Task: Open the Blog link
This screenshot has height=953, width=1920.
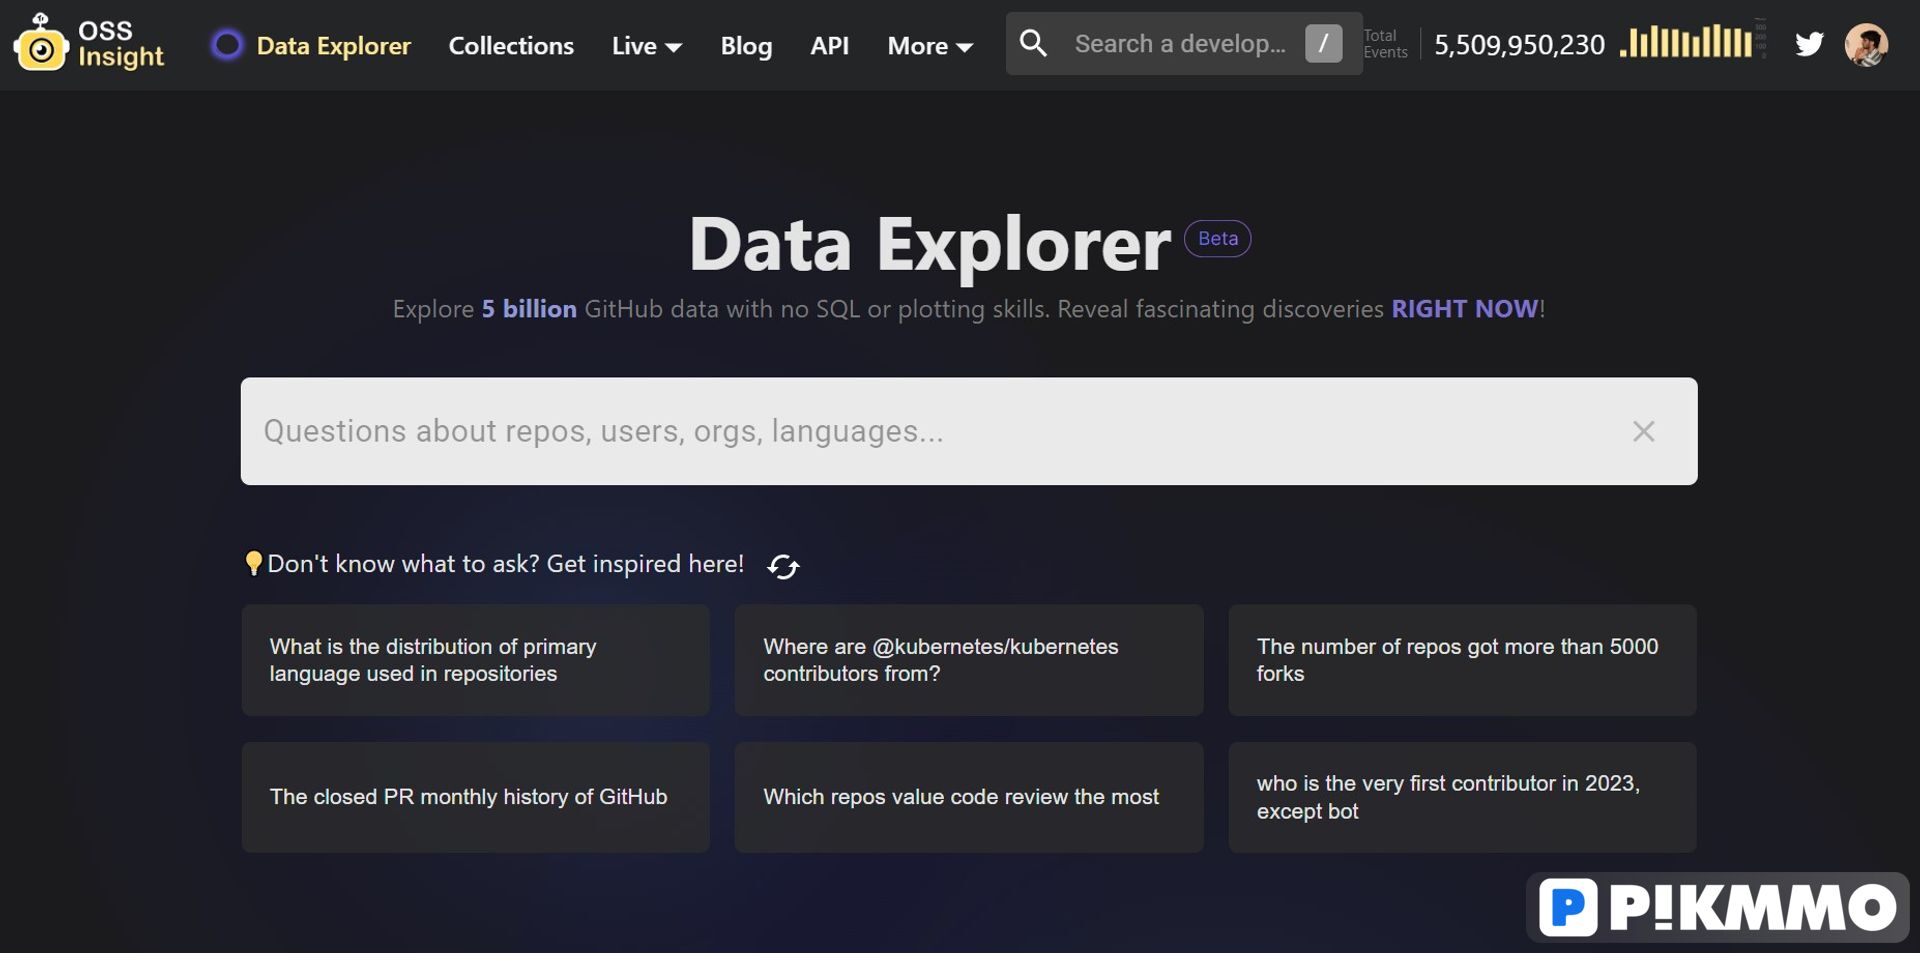Action: tap(746, 45)
